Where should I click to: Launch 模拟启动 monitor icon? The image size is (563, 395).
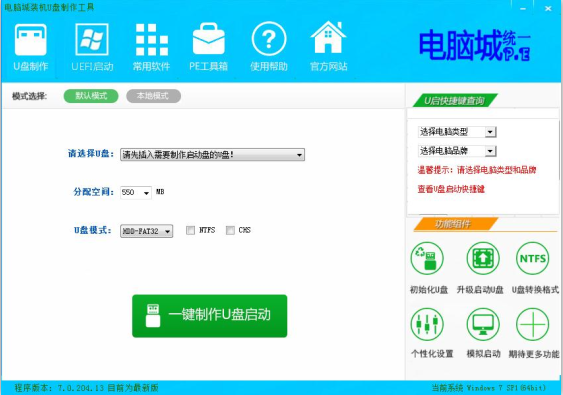[x=483, y=324]
